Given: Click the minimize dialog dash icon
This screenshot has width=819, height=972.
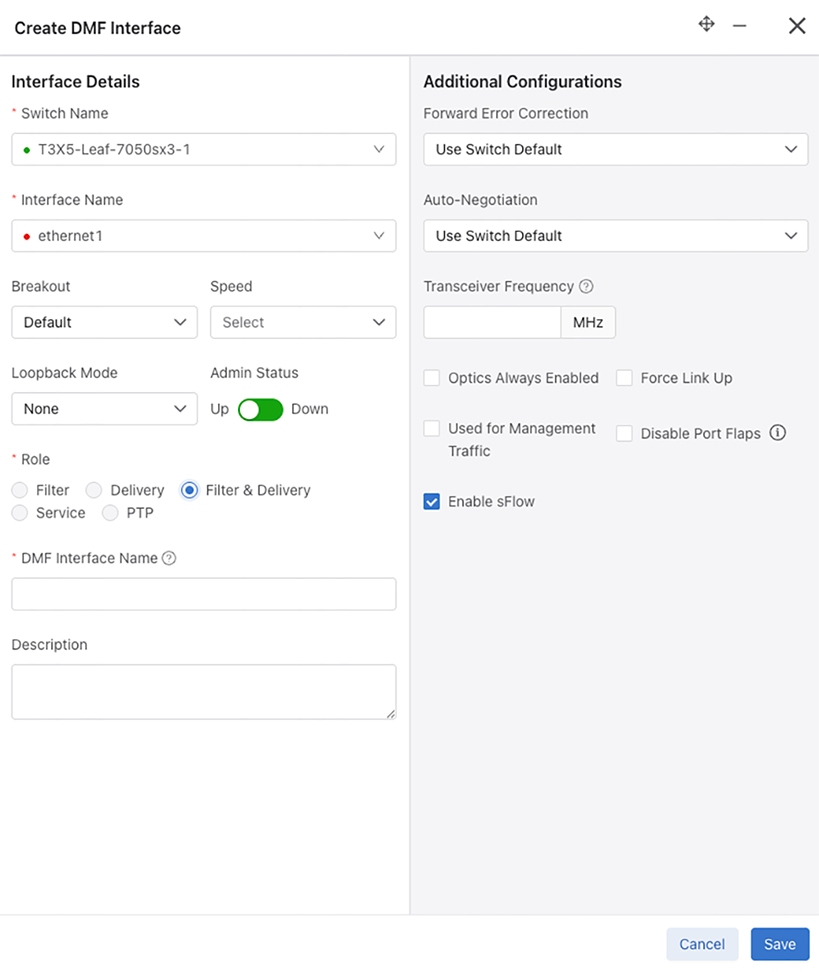Looking at the screenshot, I should coord(740,26).
